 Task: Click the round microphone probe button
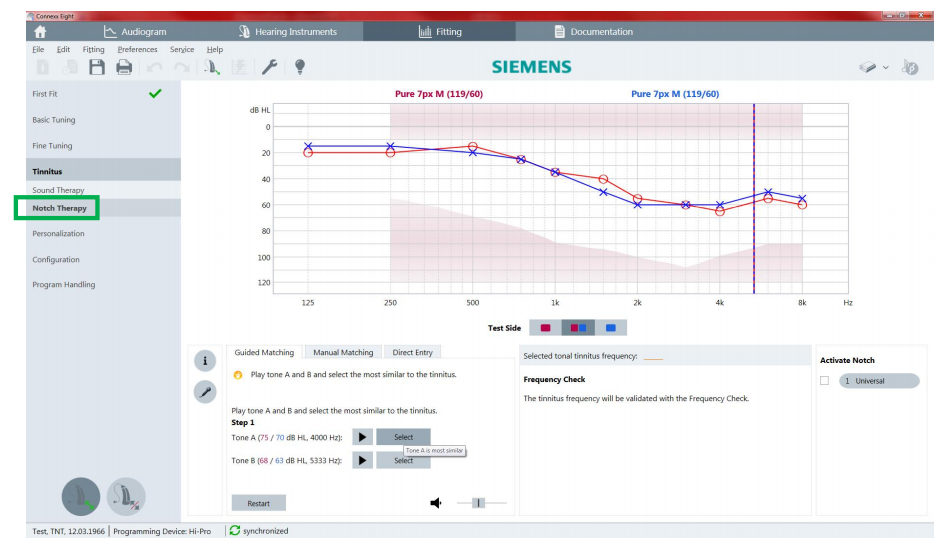205,392
